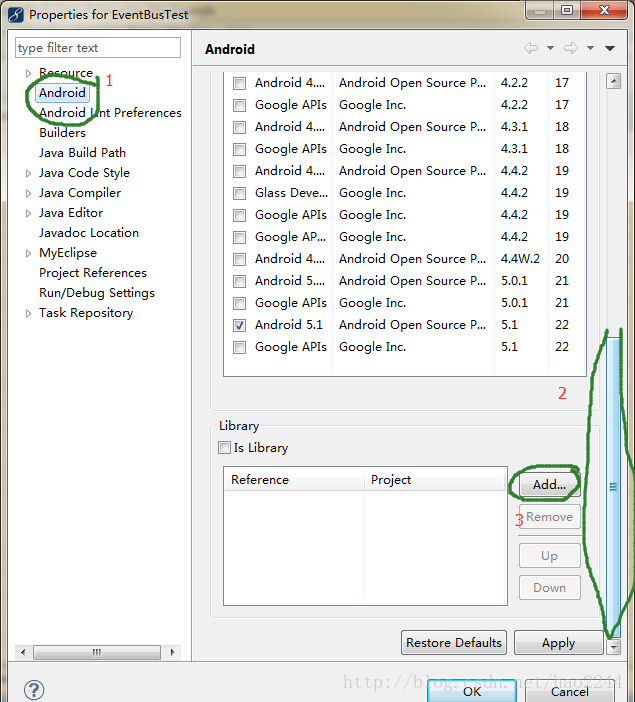Enable the Is Library checkbox
Image resolution: width=635 pixels, height=702 pixels.
click(x=225, y=448)
